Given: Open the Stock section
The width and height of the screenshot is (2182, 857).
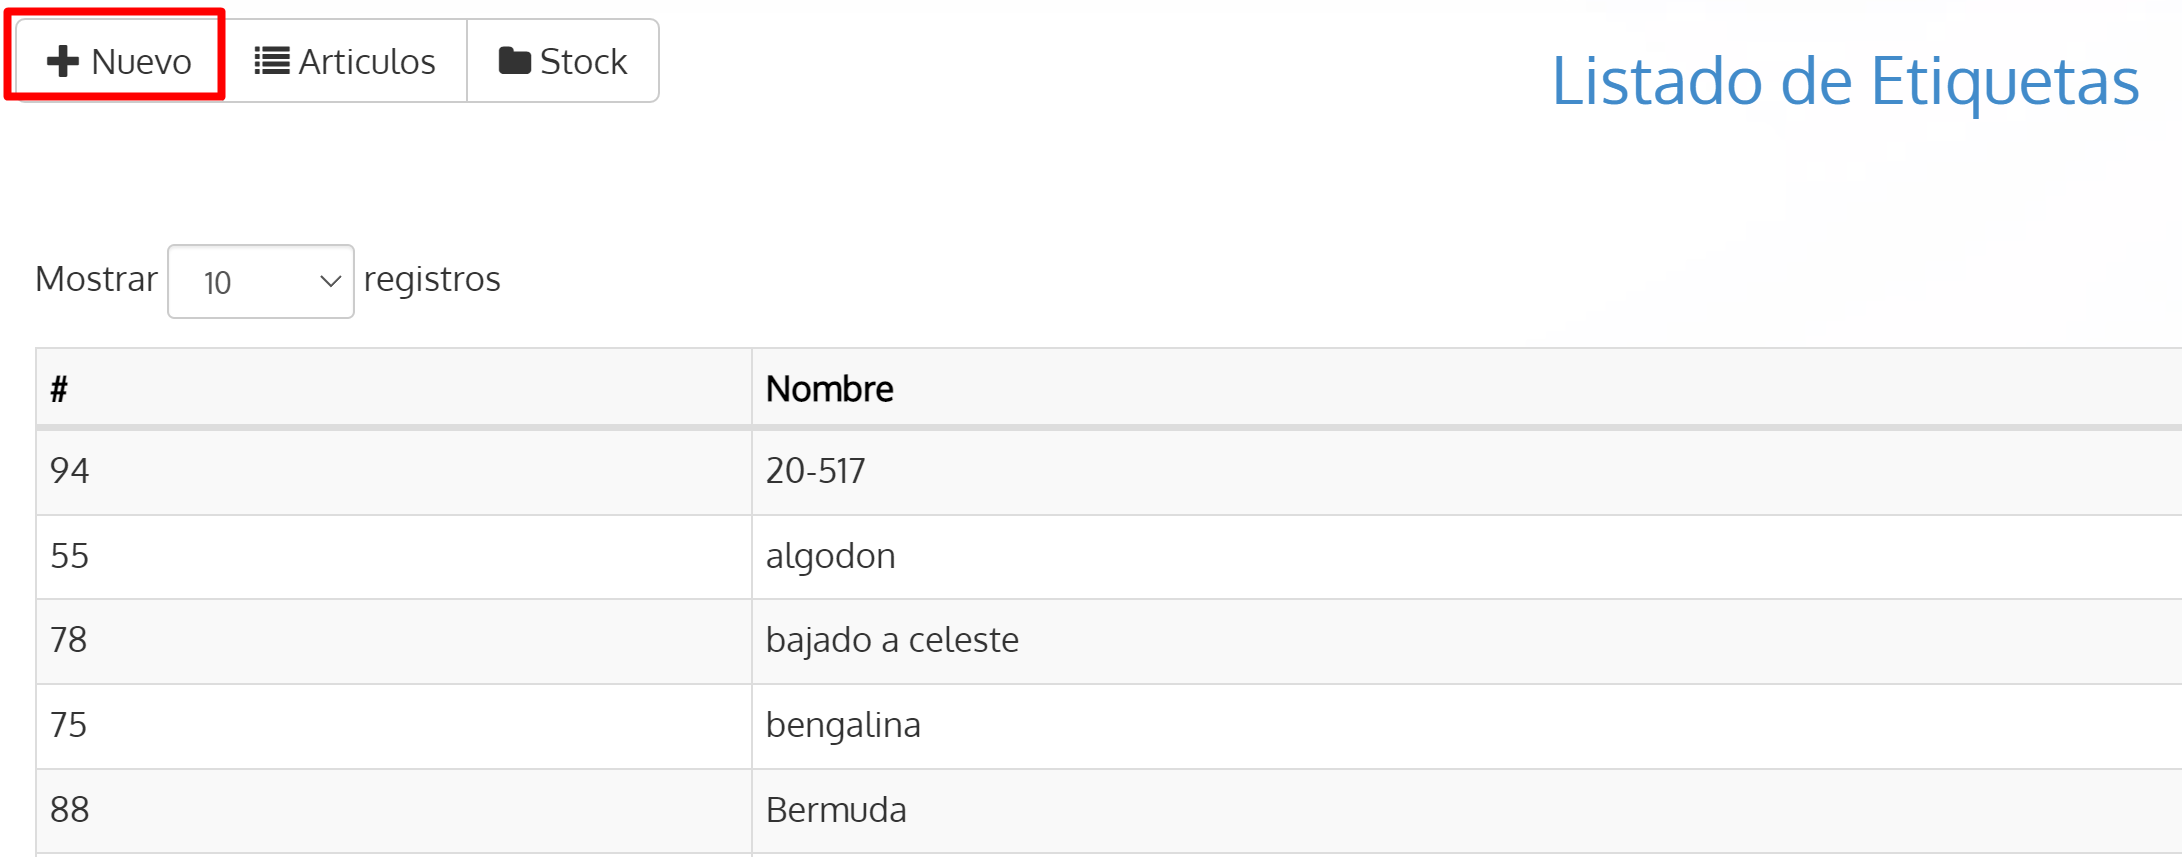Looking at the screenshot, I should click(563, 60).
